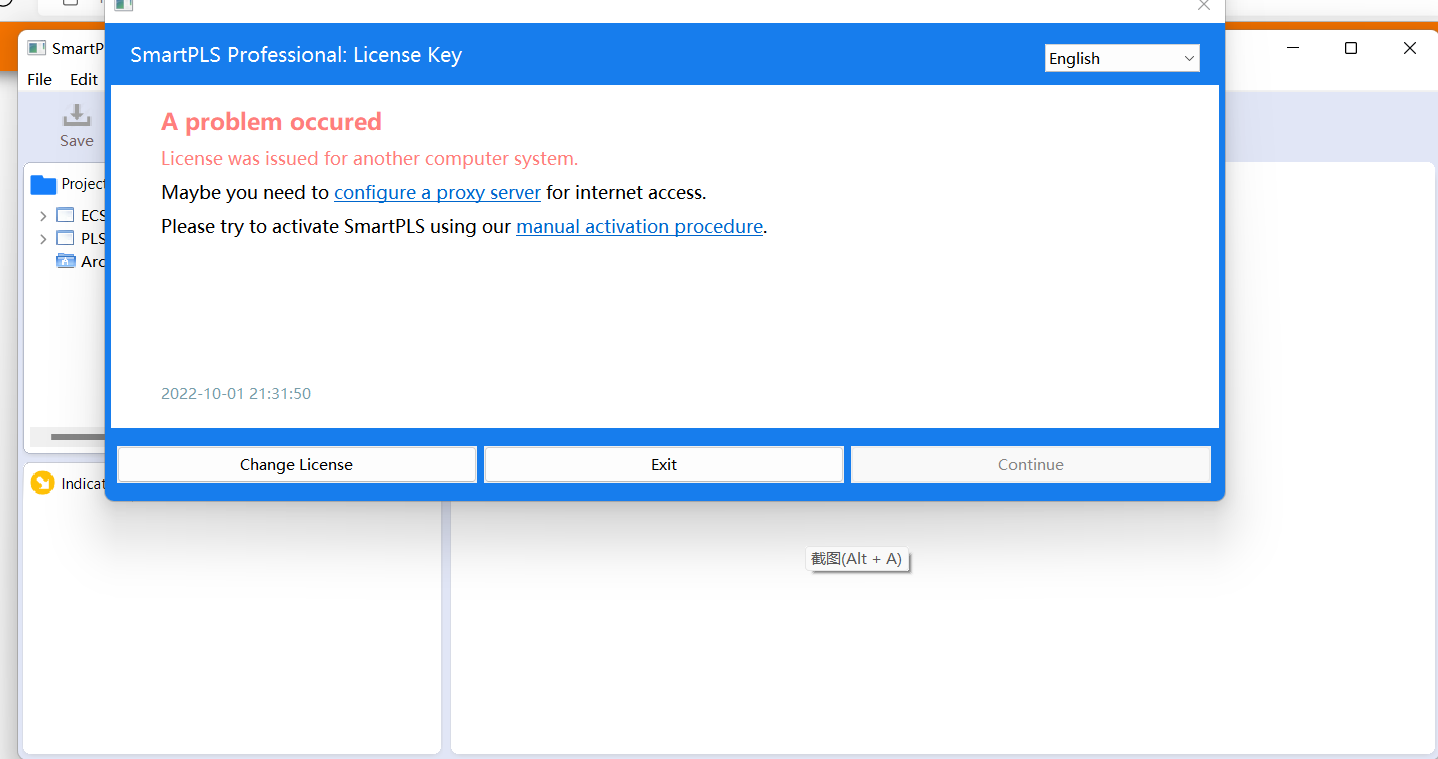This screenshot has height=759, width=1438.
Task: Click the Exit button
Action: point(664,464)
